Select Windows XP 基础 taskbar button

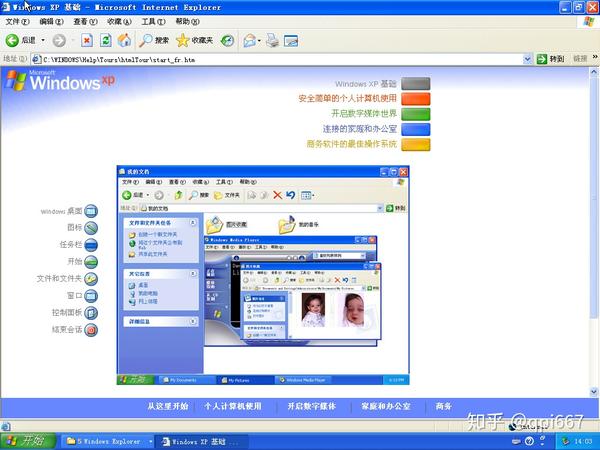pyautogui.click(x=201, y=441)
